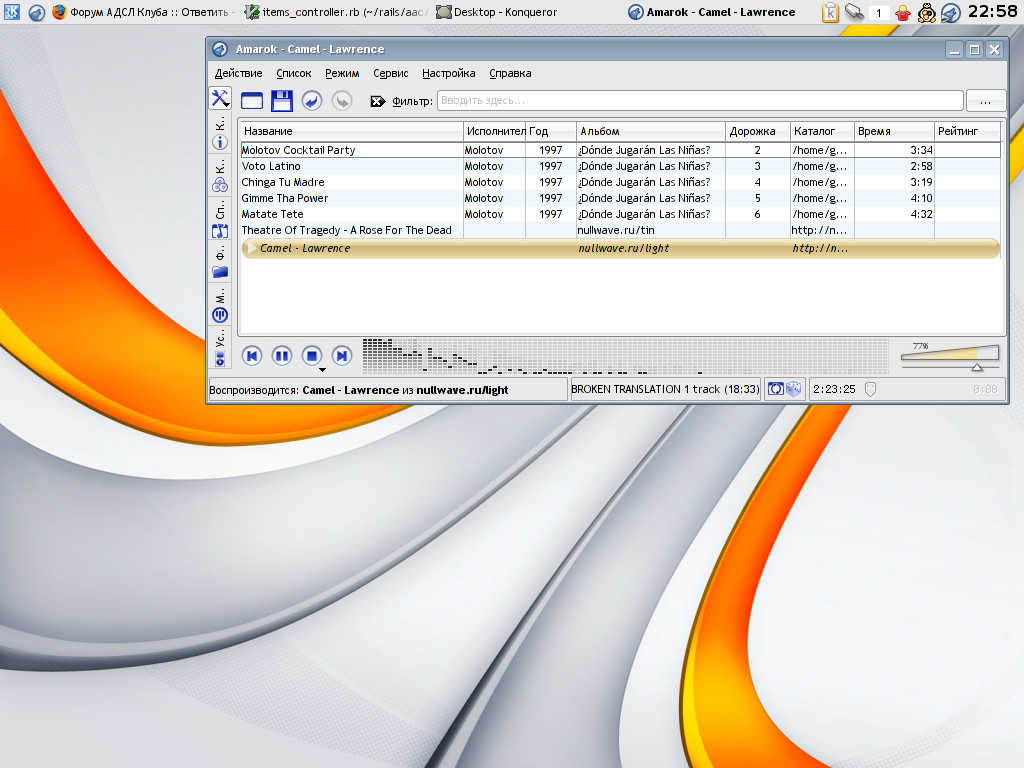Screen dimensions: 1024x768
Task: Toggle random mode dice icon
Action: tap(793, 389)
